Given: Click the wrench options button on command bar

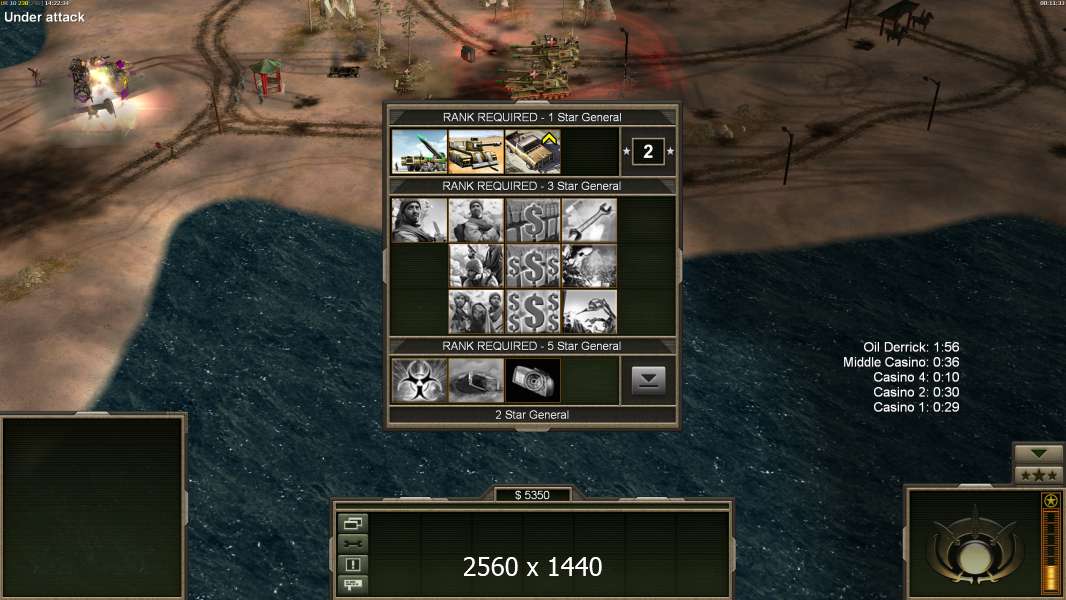Looking at the screenshot, I should click(353, 544).
